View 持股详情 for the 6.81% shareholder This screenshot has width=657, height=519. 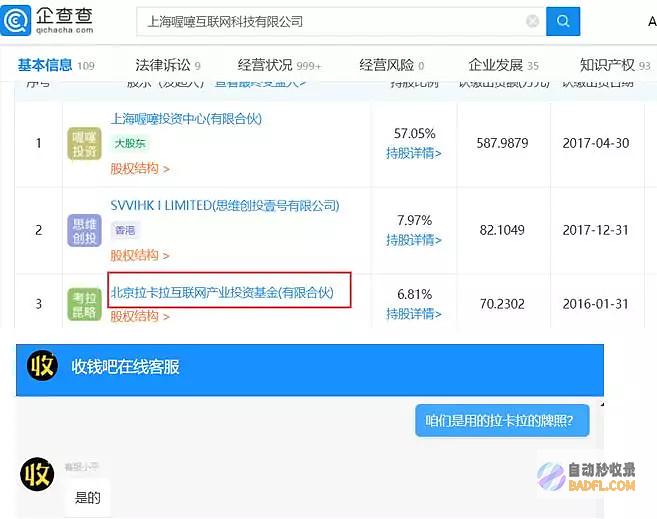(414, 314)
